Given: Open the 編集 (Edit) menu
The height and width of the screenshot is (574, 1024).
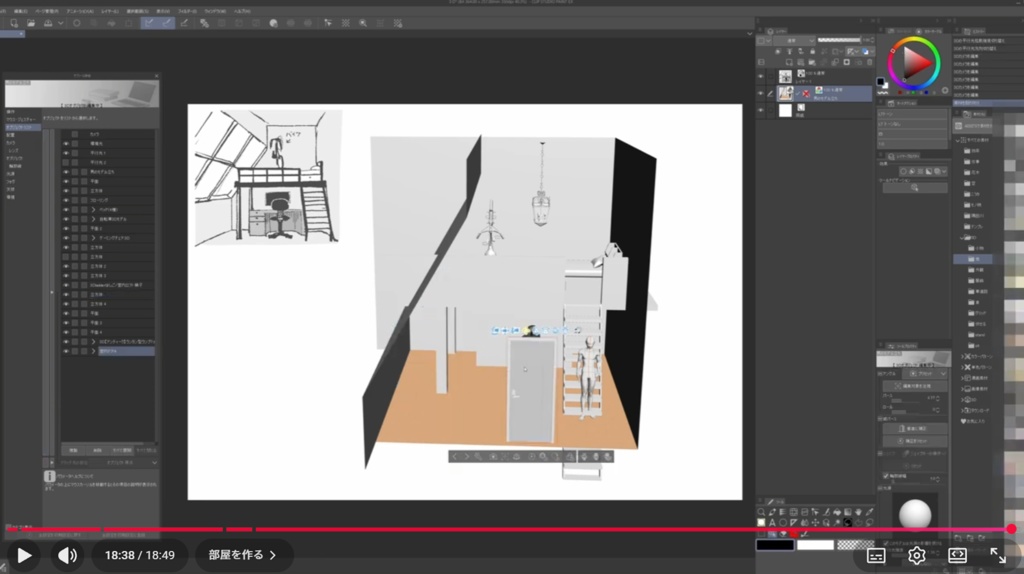Looking at the screenshot, I should click(20, 11).
